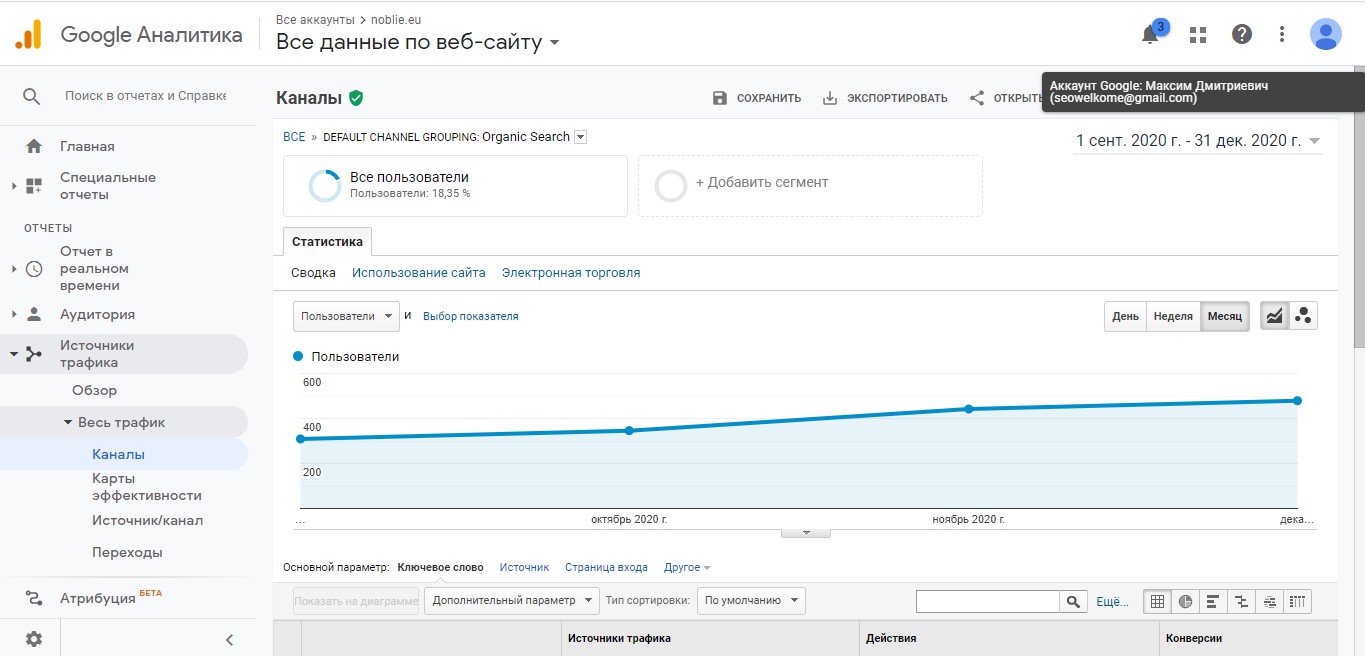Click the real-time clock icon
The width and height of the screenshot is (1365, 656).
34,269
